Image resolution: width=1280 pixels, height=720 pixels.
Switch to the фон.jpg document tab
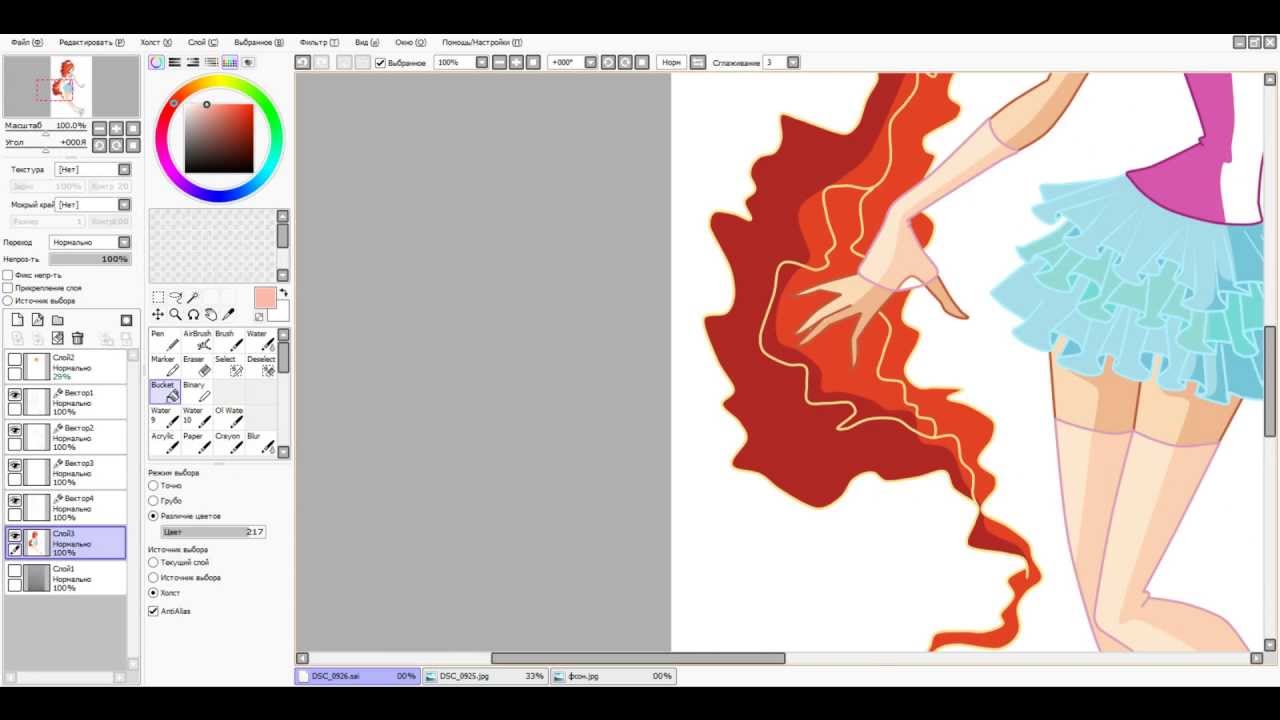coord(613,676)
